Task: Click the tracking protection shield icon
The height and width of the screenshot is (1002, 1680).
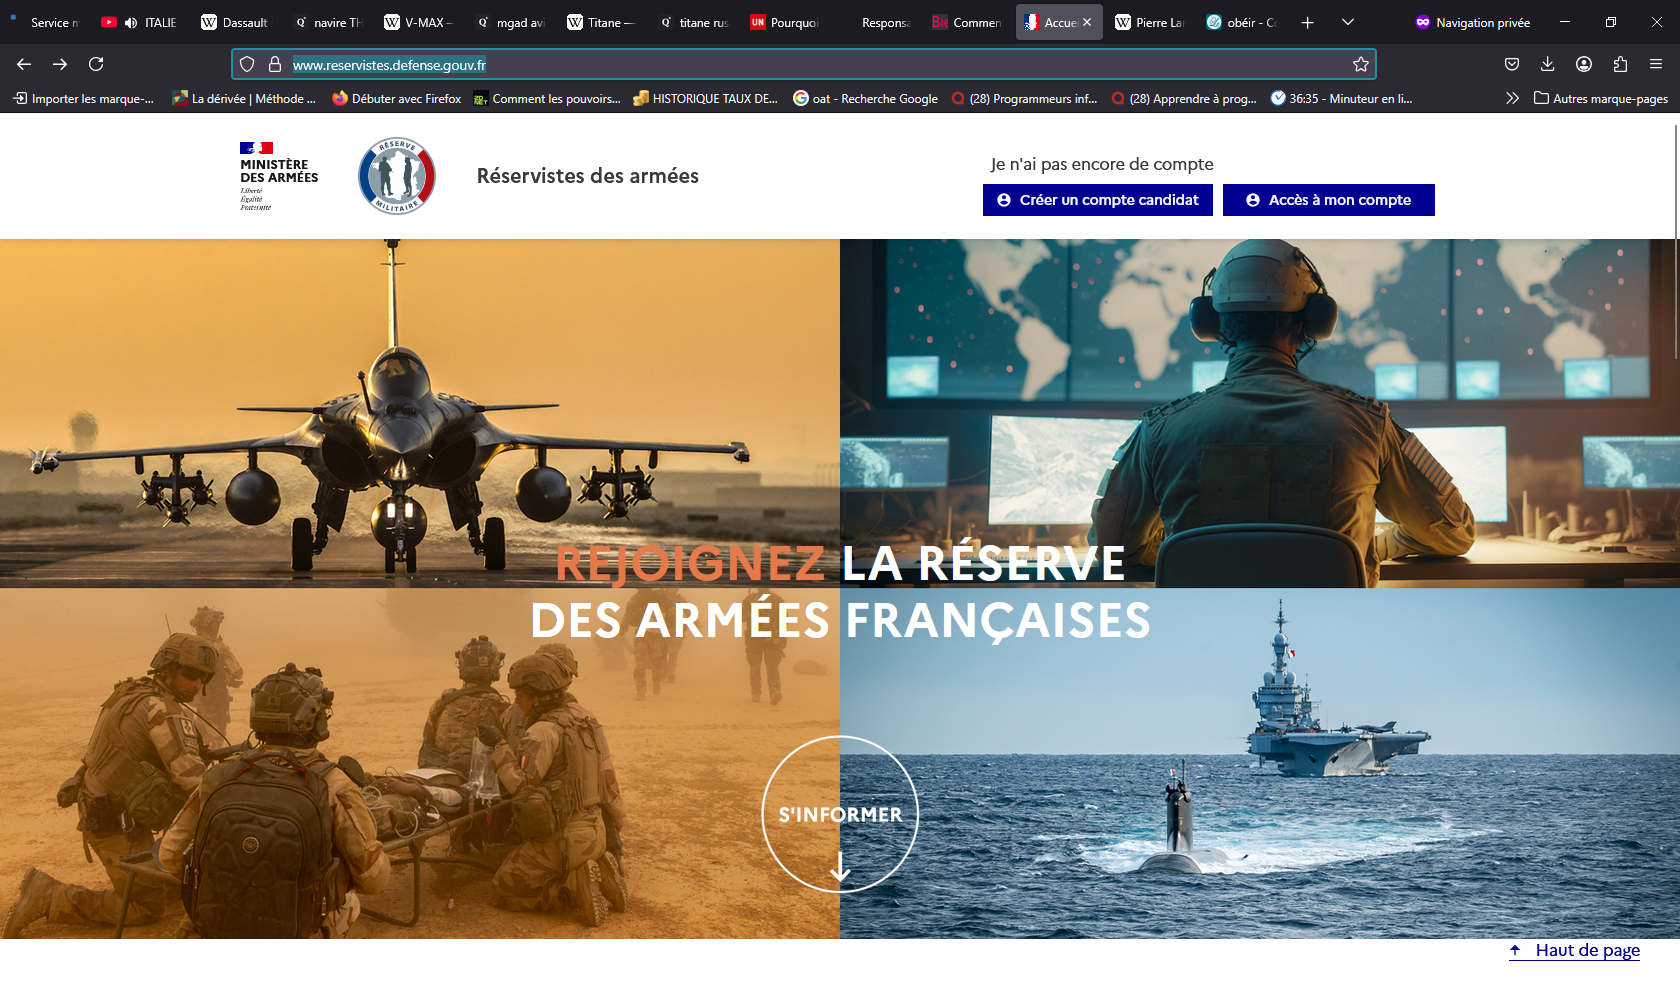Action: click(x=247, y=64)
